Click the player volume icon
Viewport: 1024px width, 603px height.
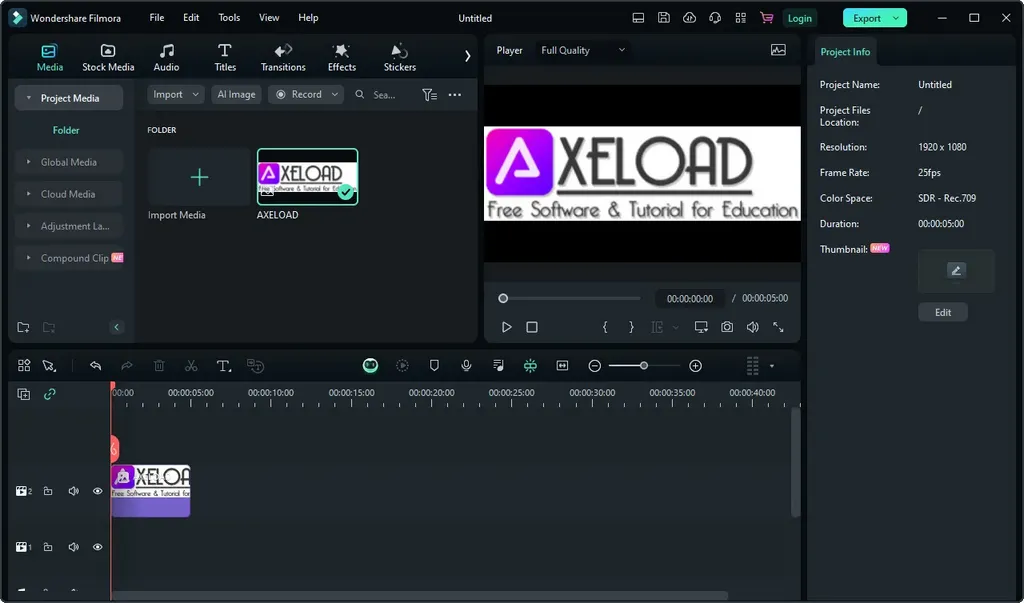pos(752,327)
